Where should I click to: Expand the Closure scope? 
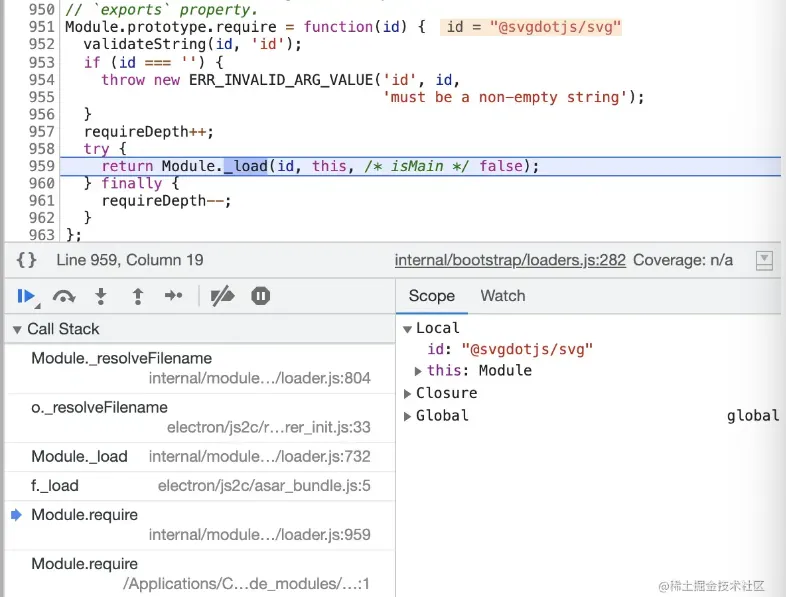coord(408,393)
